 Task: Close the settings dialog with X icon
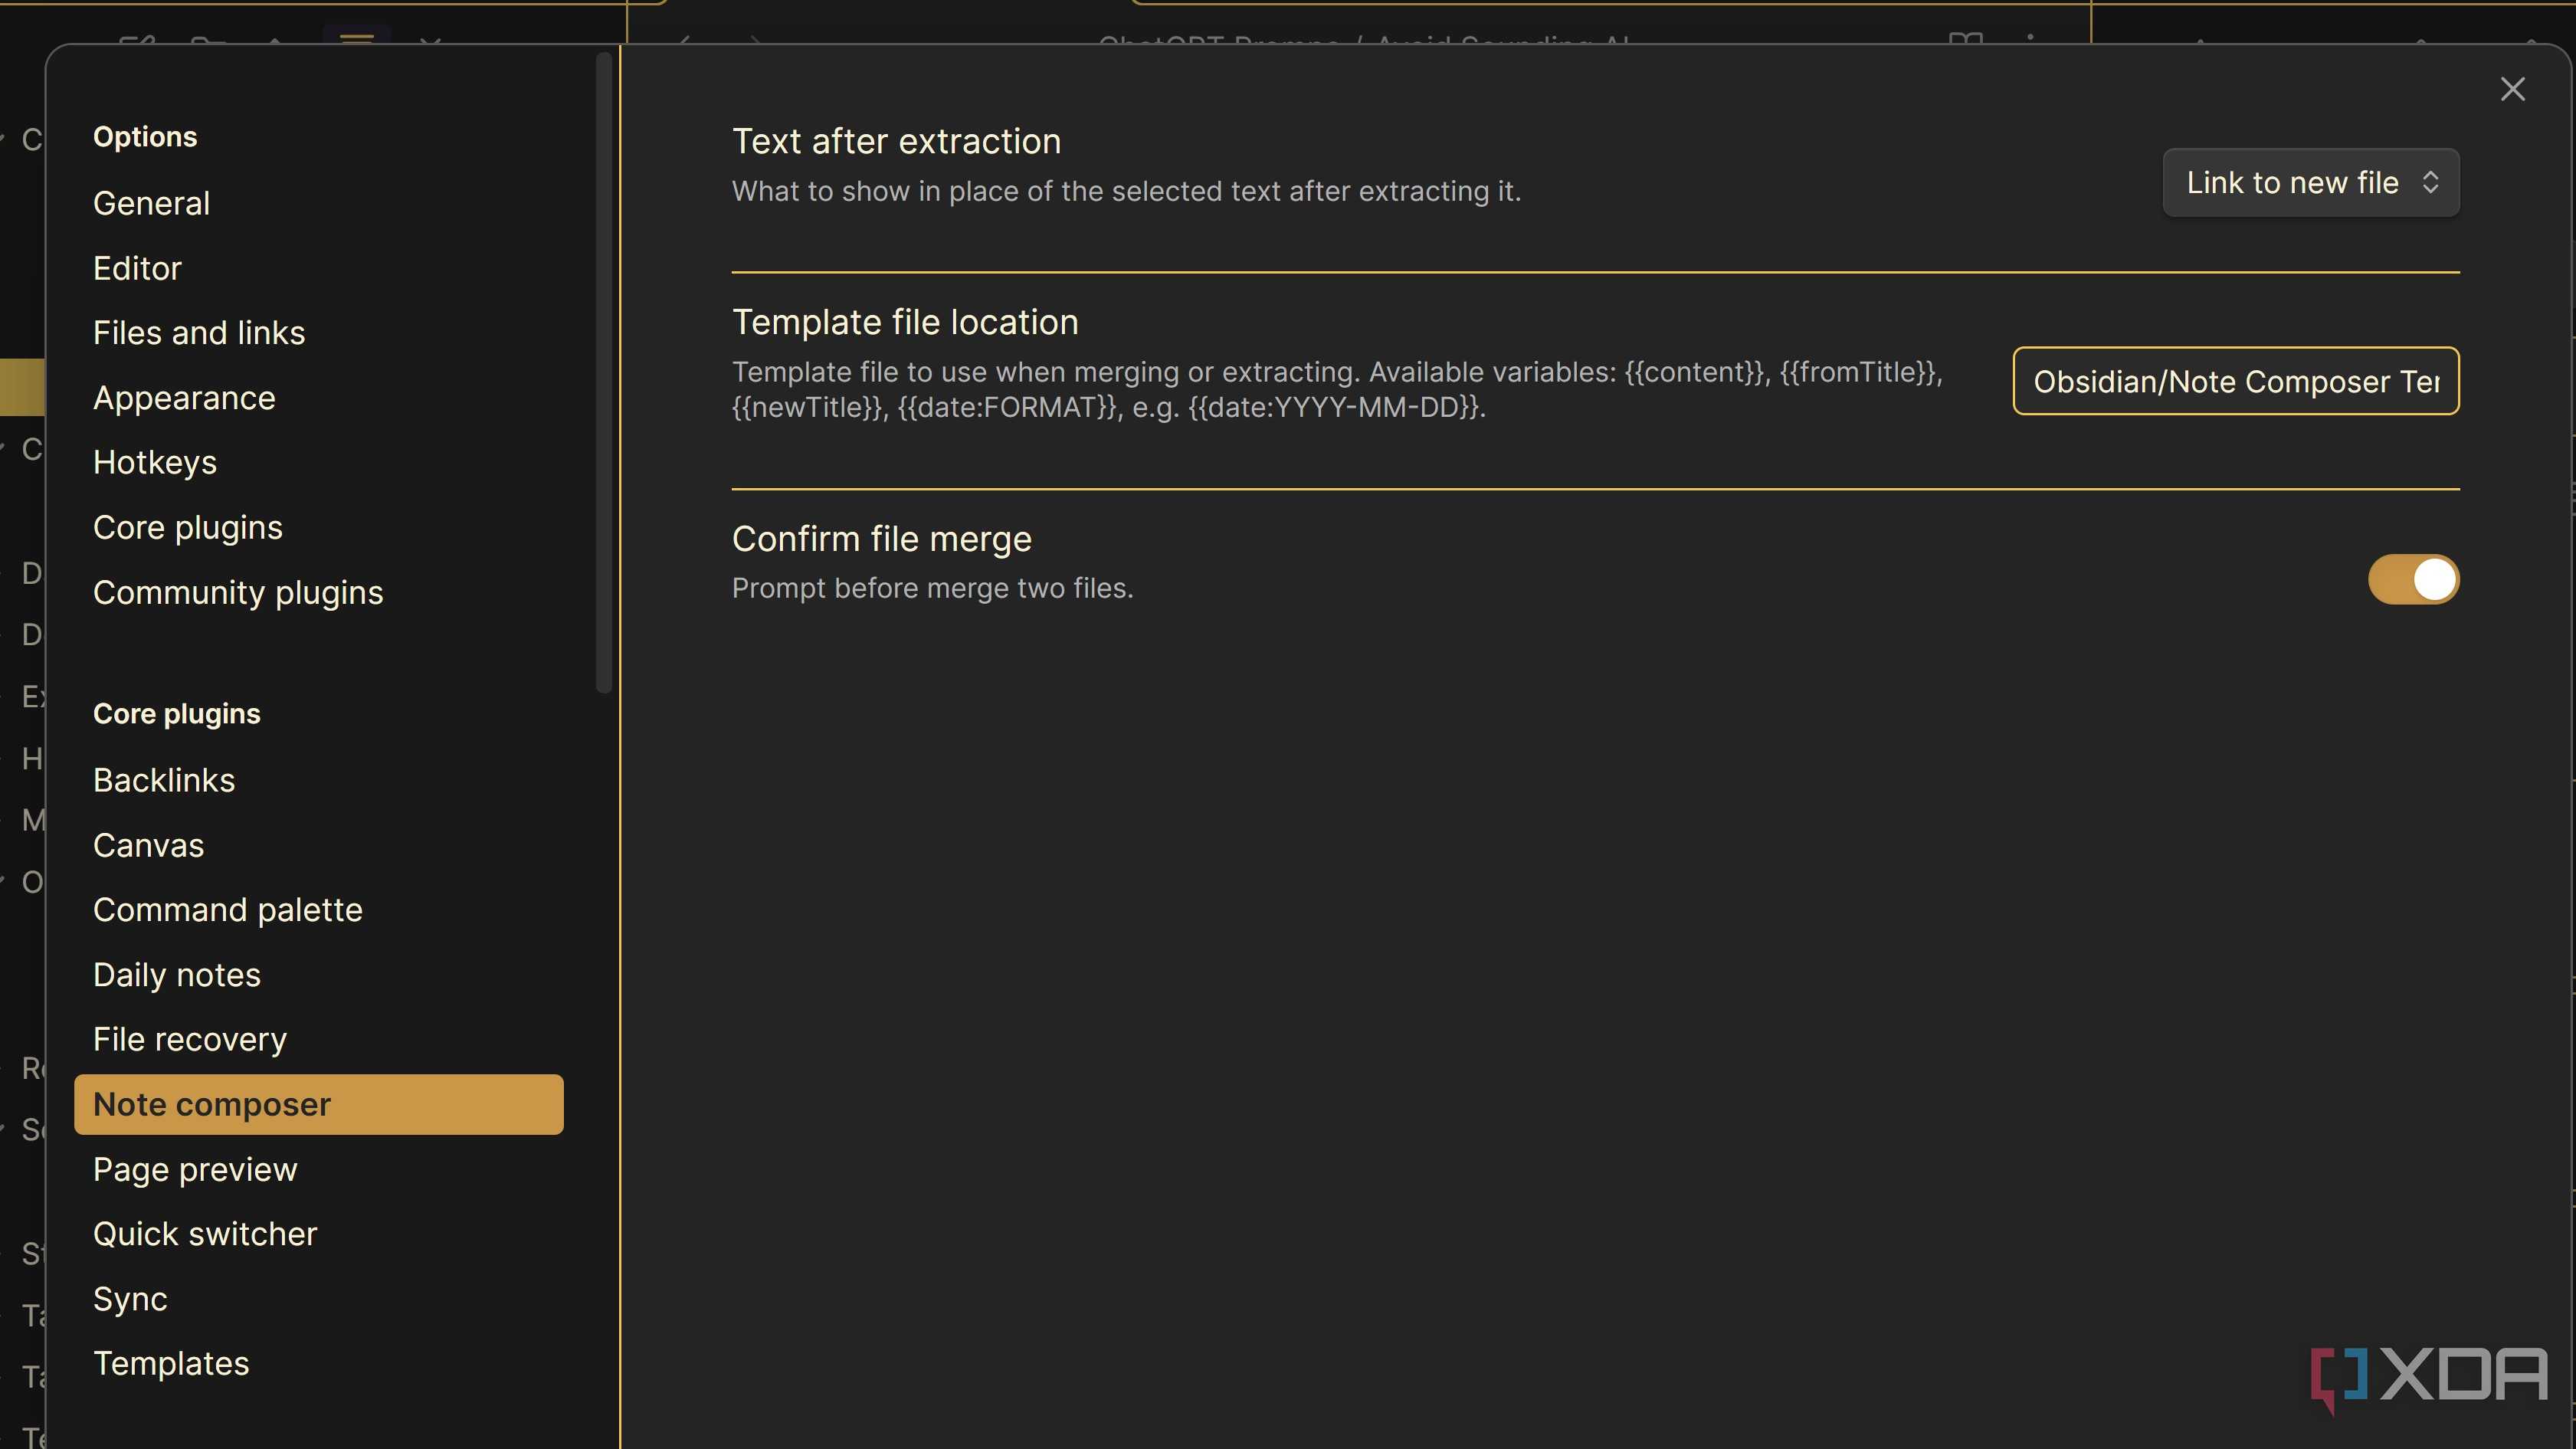(2512, 89)
